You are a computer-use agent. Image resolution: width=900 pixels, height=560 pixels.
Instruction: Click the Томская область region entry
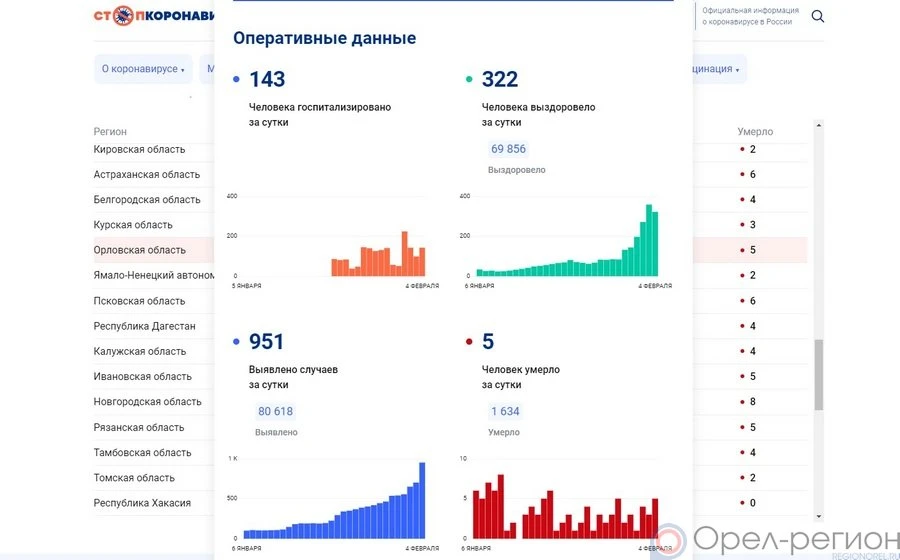(134, 478)
